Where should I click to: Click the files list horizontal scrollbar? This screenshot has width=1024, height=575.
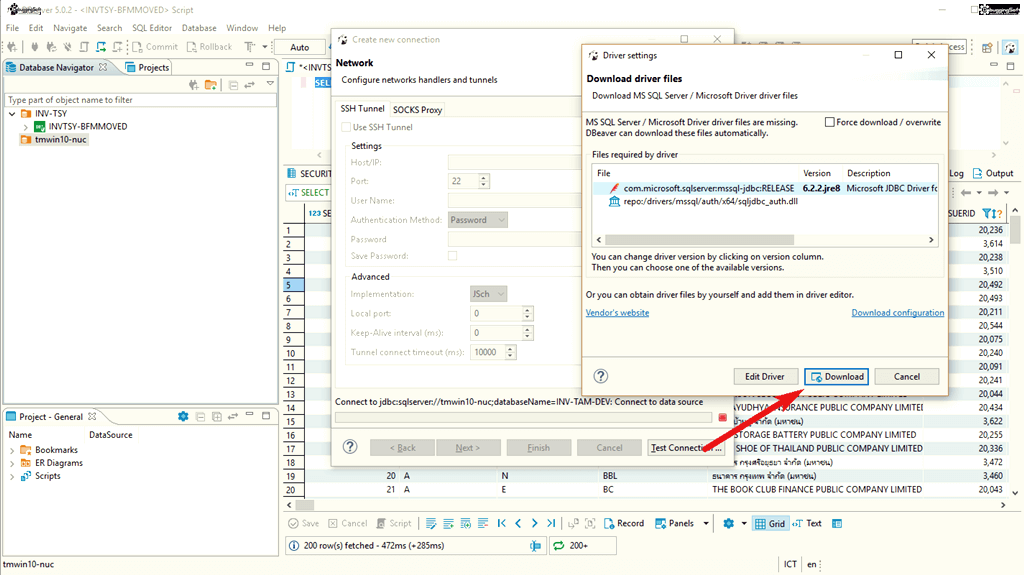tap(699, 240)
